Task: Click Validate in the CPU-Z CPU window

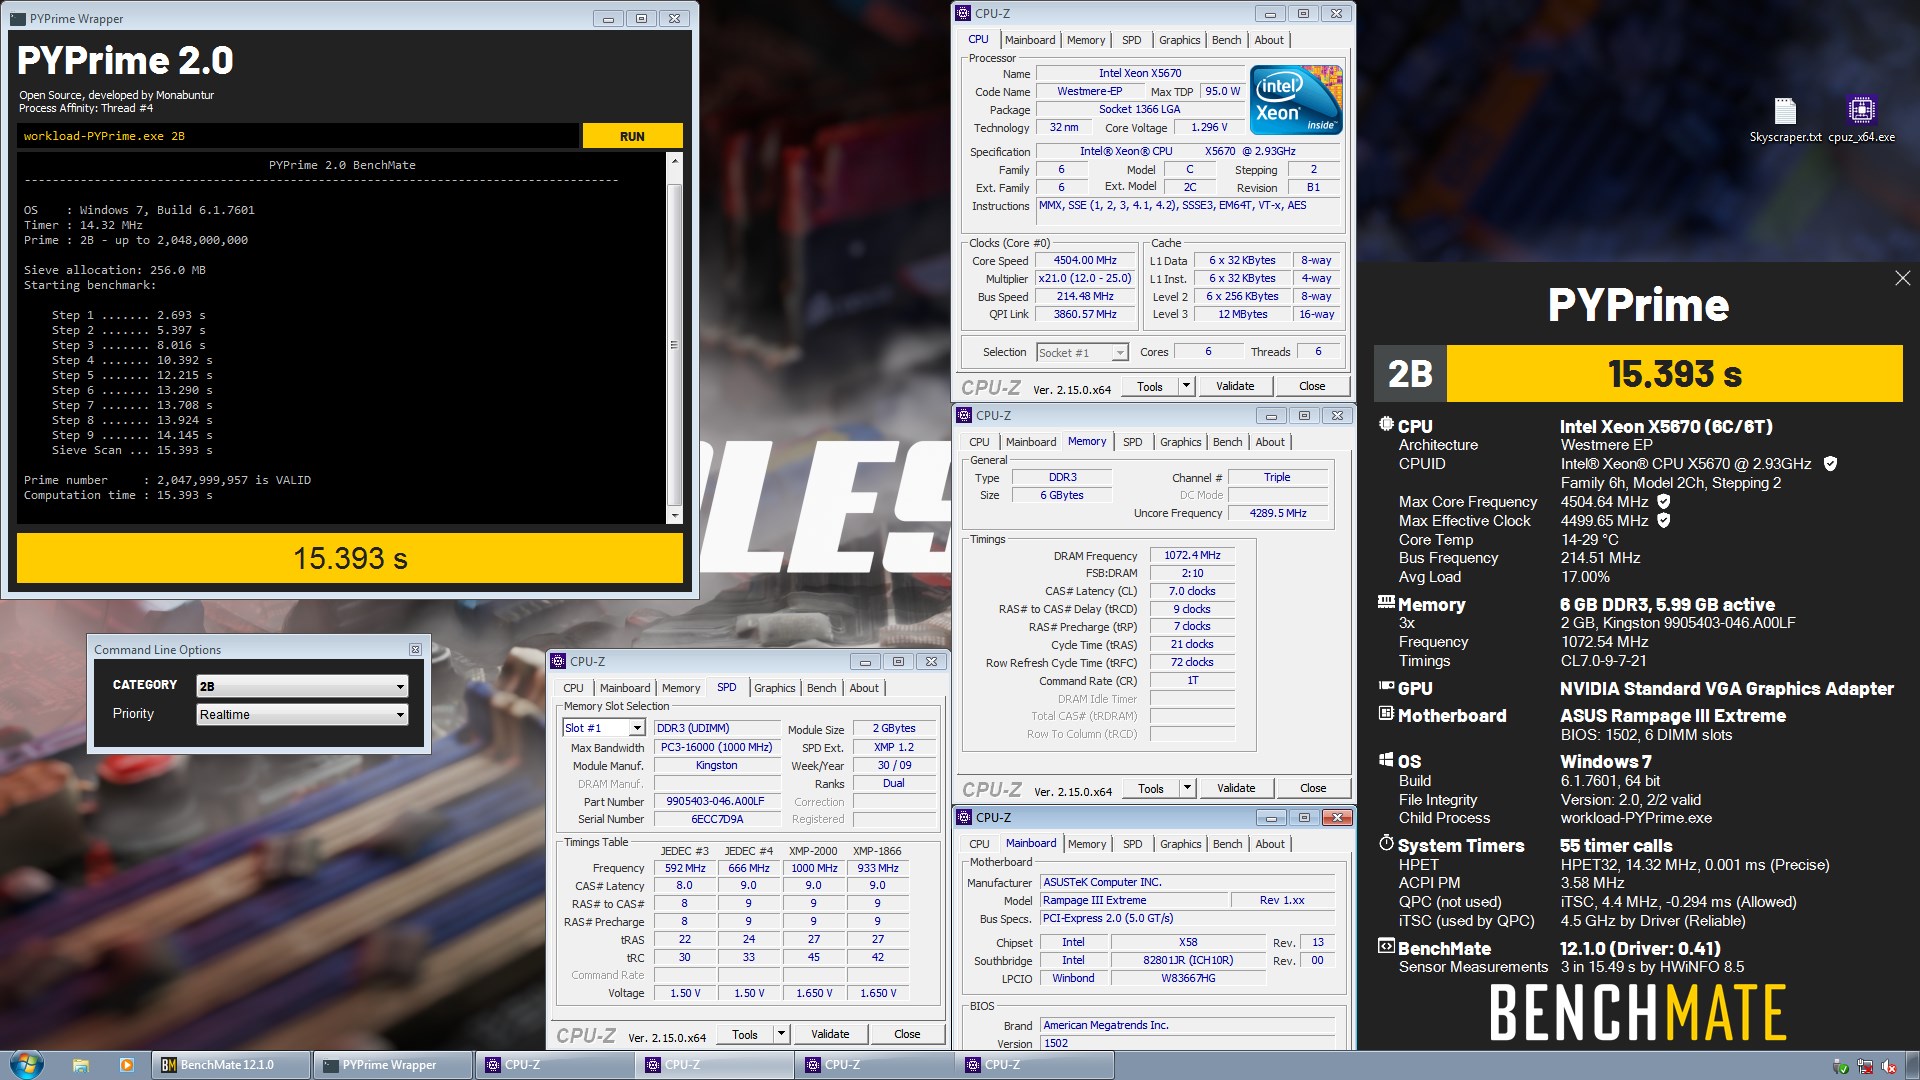Action: coord(1235,386)
